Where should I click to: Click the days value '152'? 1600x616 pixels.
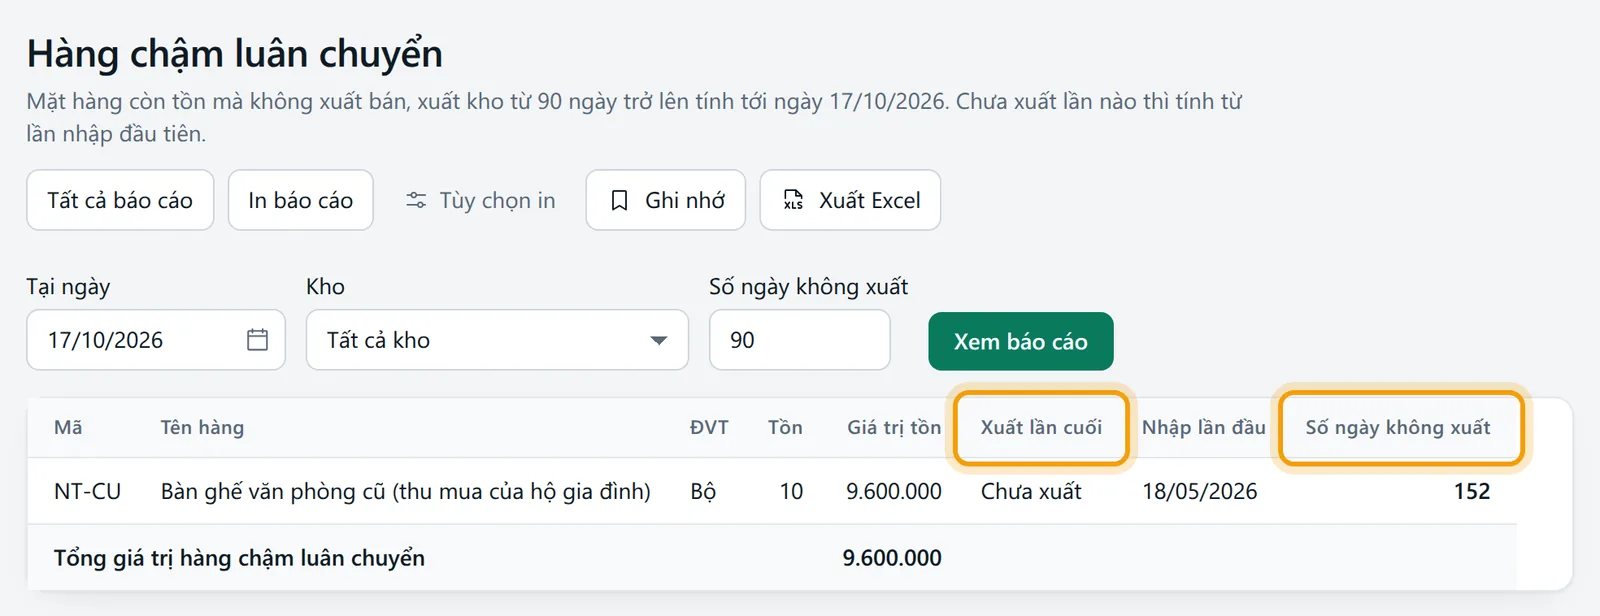coord(1472,491)
